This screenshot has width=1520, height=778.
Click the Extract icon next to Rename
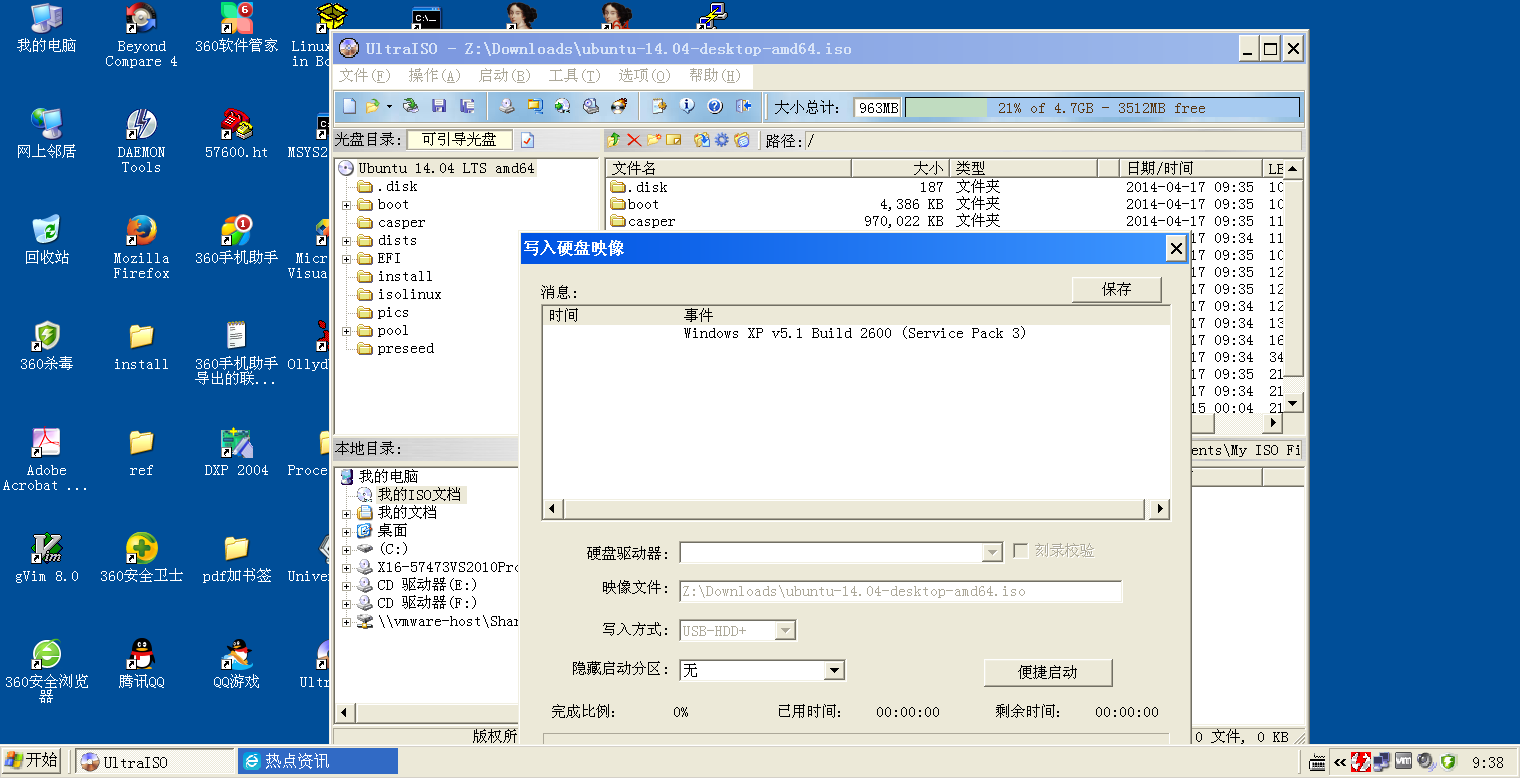click(x=702, y=140)
